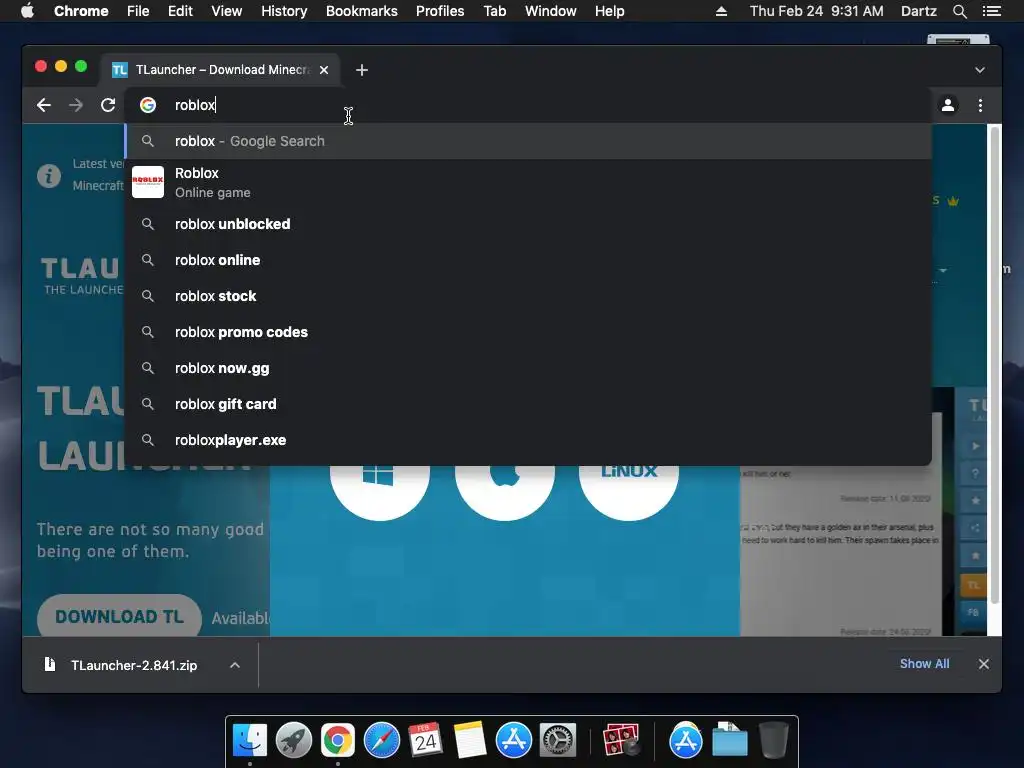Open a new tab with the plus button

[362, 70]
